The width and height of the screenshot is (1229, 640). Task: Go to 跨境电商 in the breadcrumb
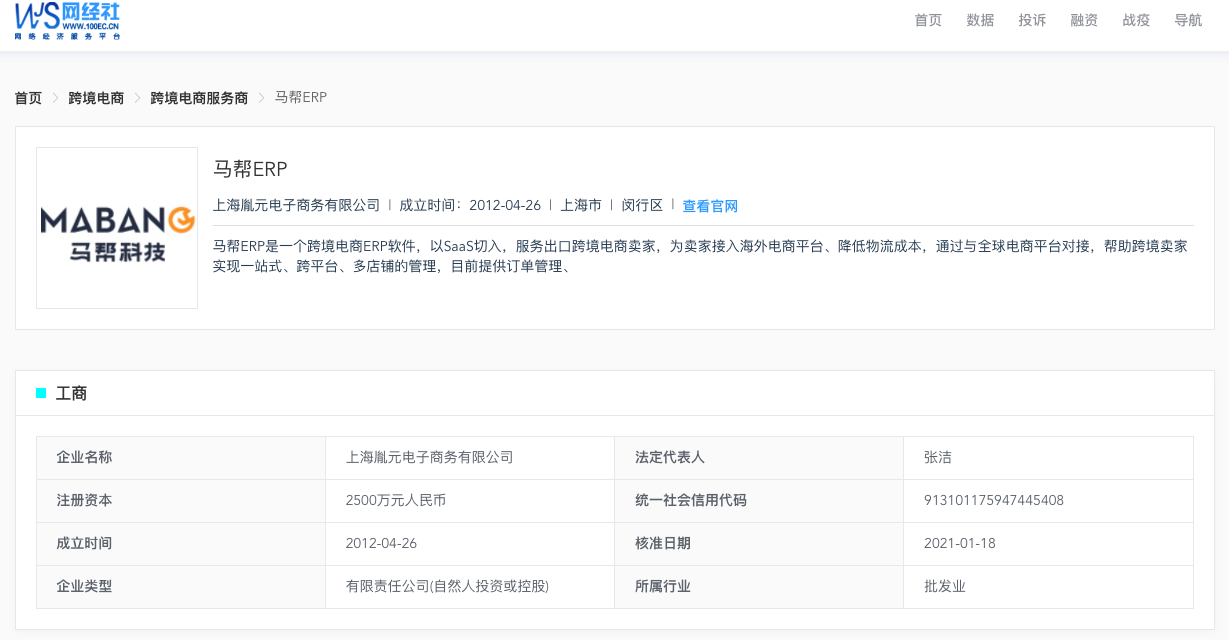click(x=96, y=98)
